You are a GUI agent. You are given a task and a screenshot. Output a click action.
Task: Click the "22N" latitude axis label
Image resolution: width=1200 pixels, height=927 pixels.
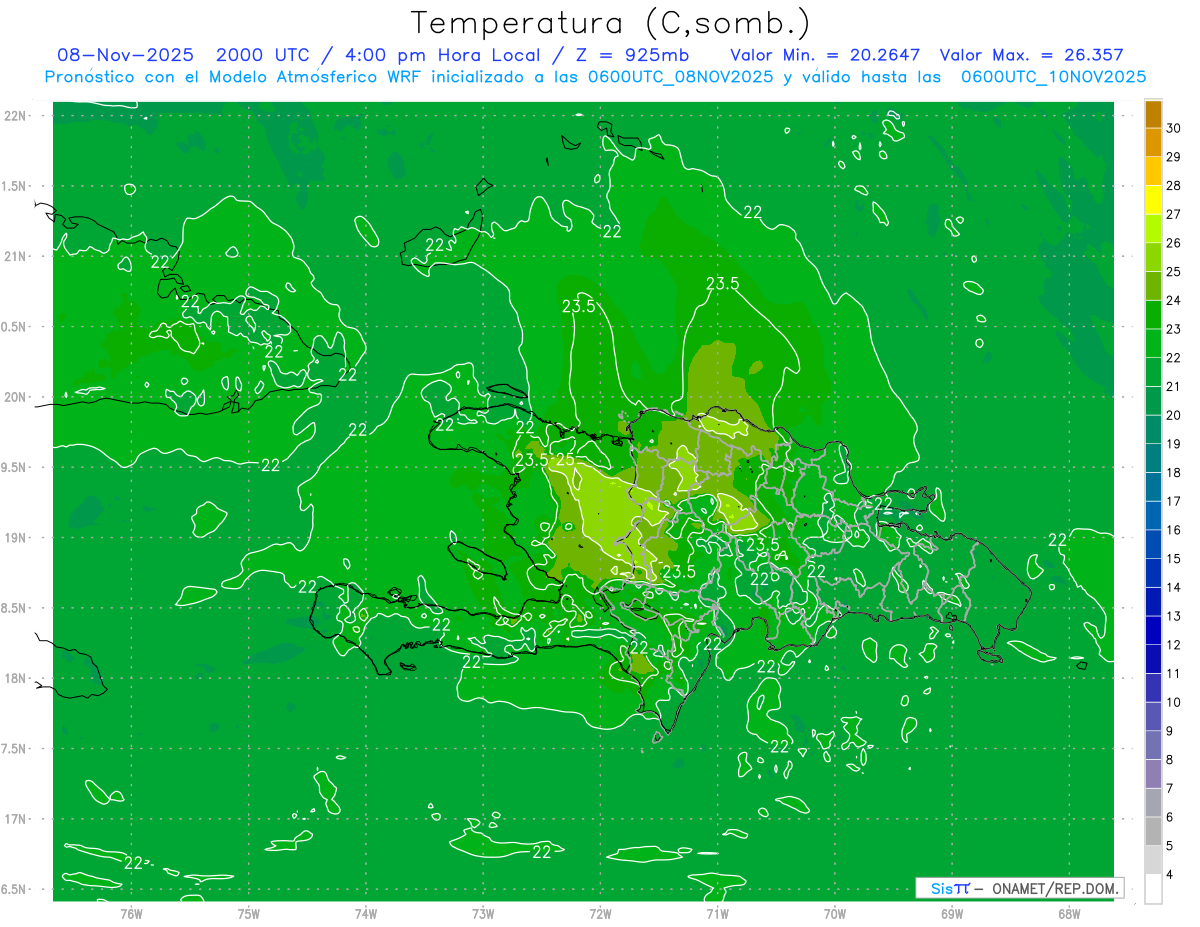(15, 116)
